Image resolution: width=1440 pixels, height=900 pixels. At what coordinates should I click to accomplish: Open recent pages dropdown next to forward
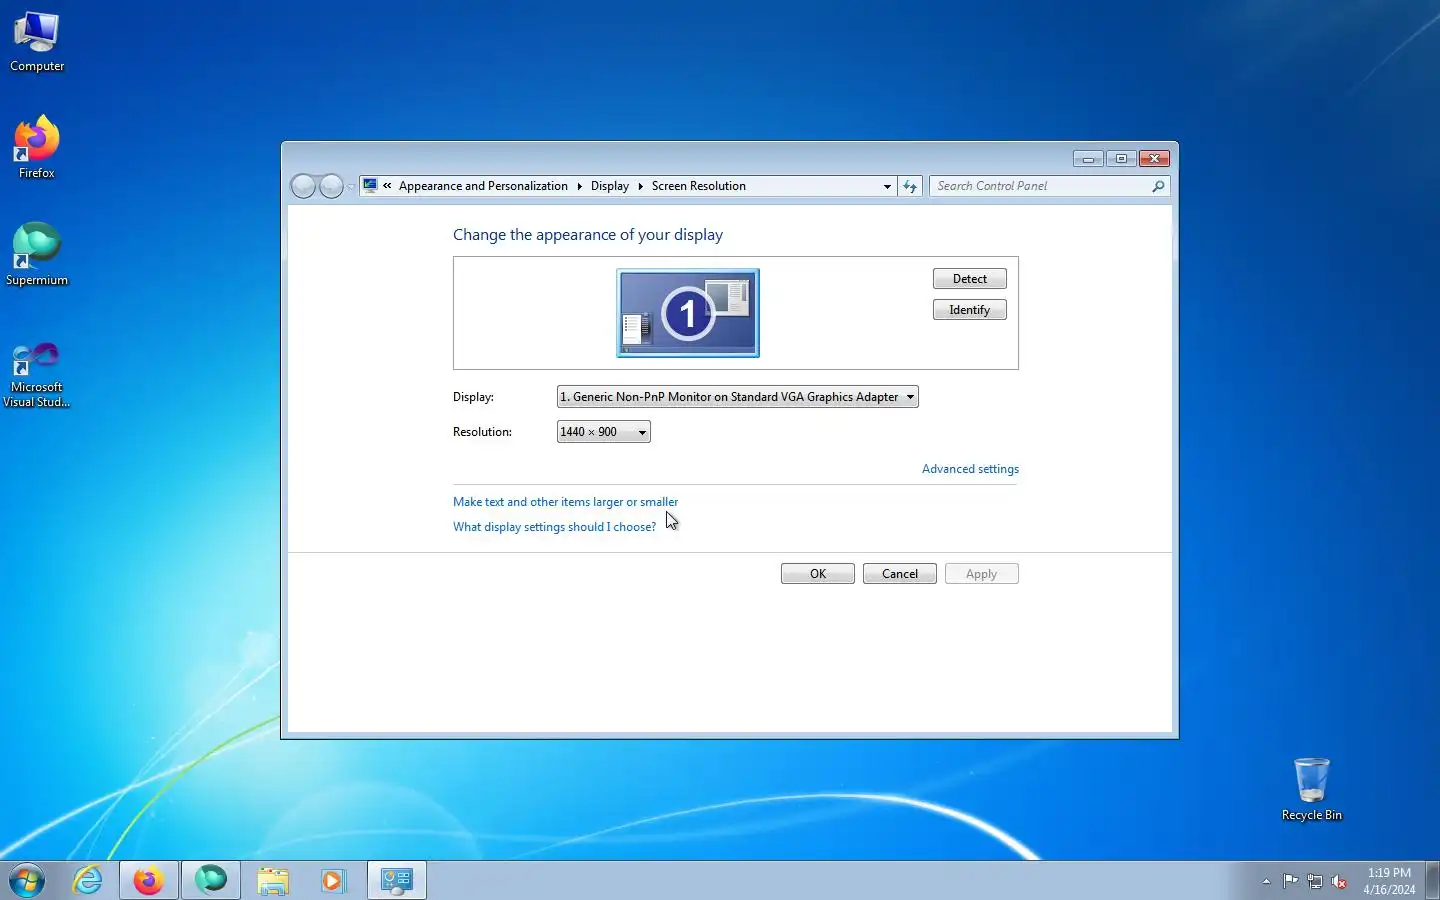coord(351,187)
